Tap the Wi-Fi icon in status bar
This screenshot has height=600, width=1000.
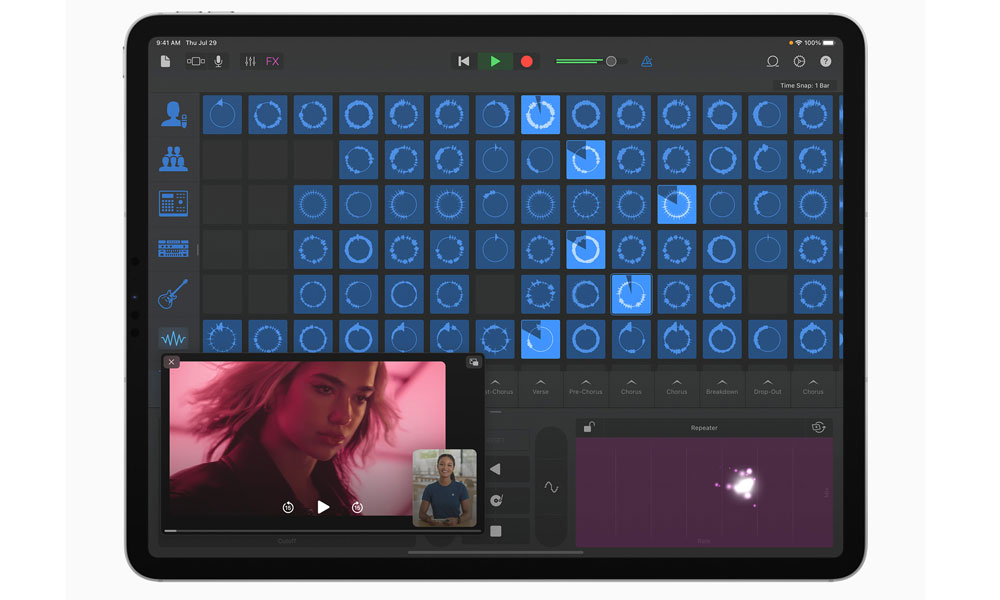pyautogui.click(x=798, y=43)
